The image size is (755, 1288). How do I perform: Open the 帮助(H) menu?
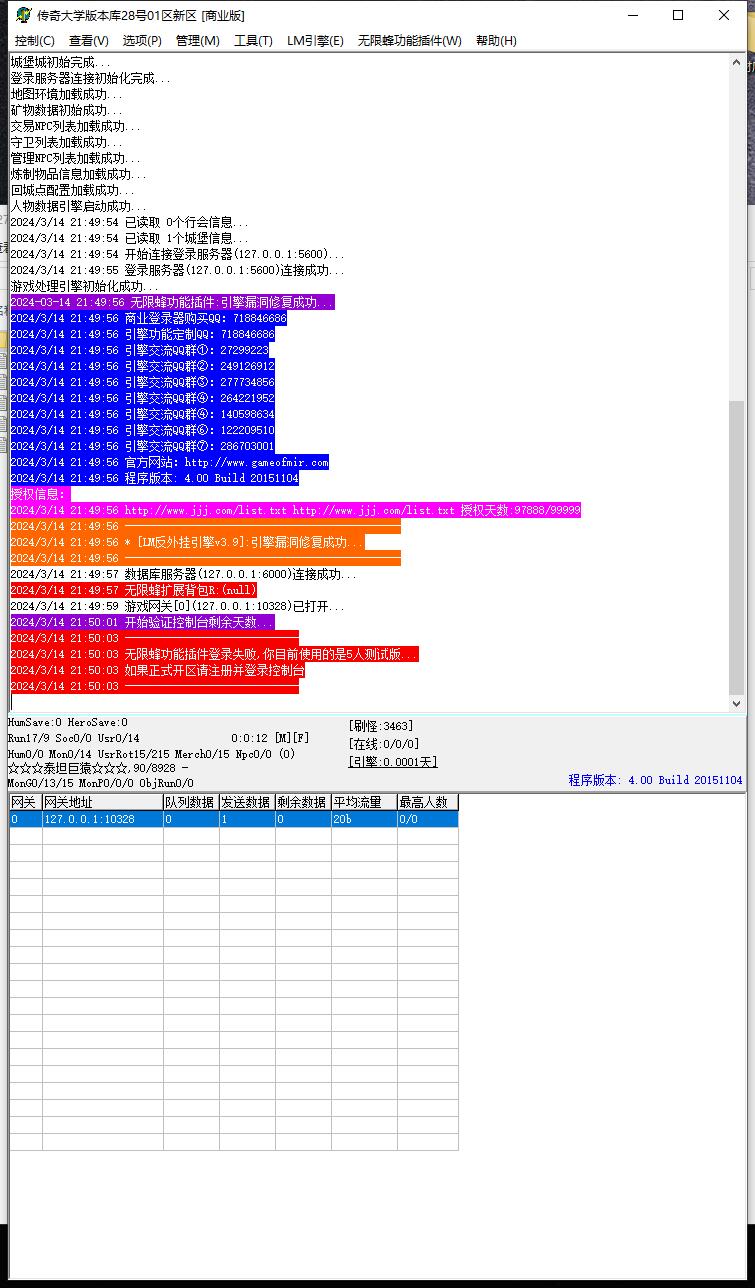click(x=496, y=41)
